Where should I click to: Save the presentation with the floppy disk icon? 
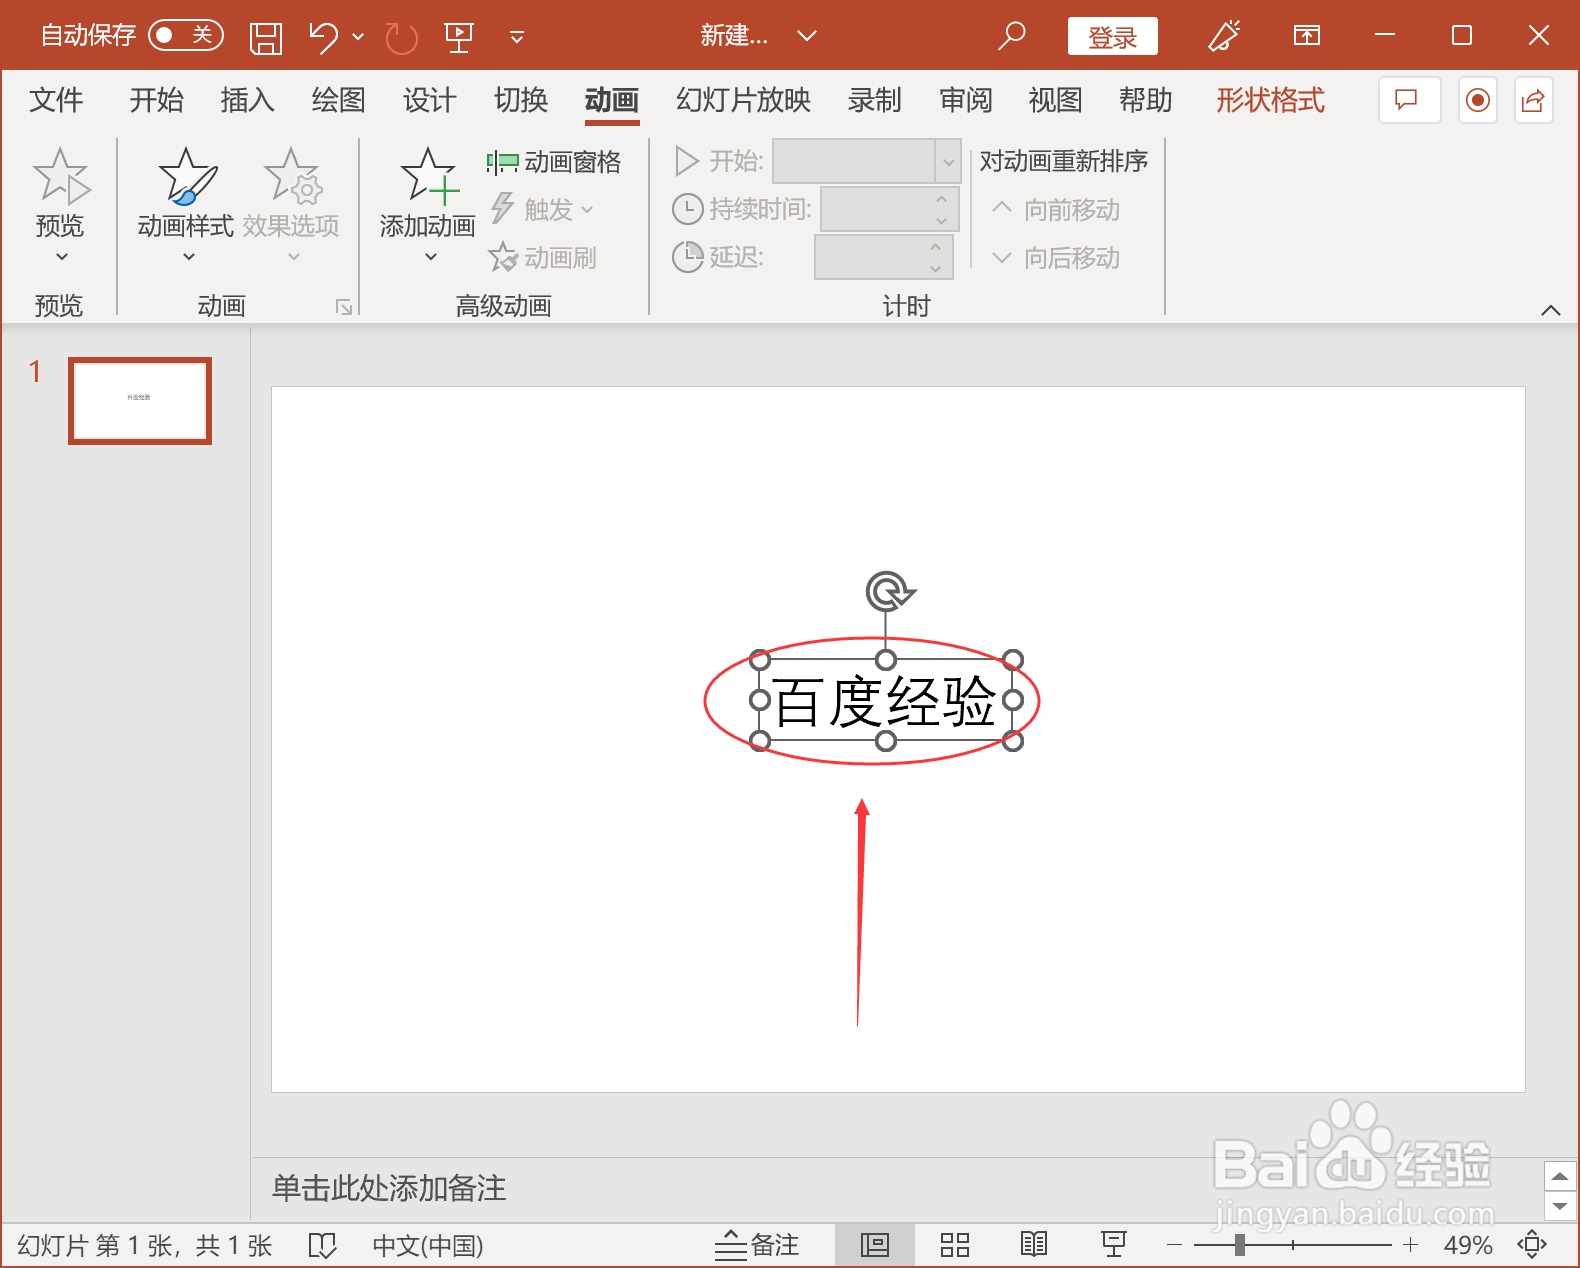click(x=266, y=37)
